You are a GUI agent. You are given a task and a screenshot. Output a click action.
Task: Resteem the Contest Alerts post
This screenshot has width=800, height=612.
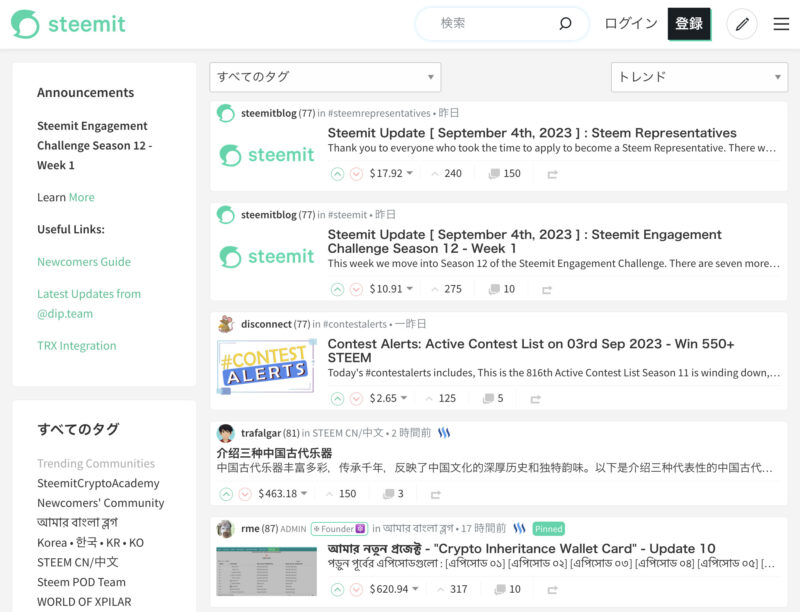(x=535, y=399)
